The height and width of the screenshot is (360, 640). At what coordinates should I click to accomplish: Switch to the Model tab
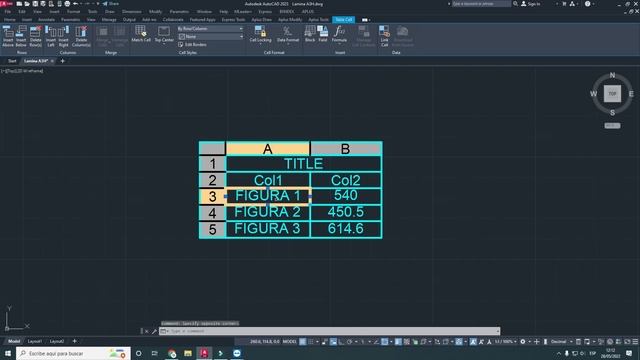(14, 341)
